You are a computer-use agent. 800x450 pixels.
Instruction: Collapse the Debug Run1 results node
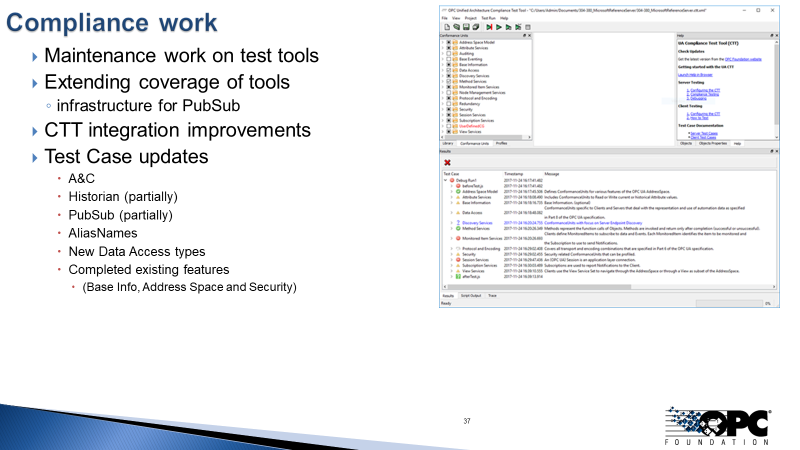point(446,181)
